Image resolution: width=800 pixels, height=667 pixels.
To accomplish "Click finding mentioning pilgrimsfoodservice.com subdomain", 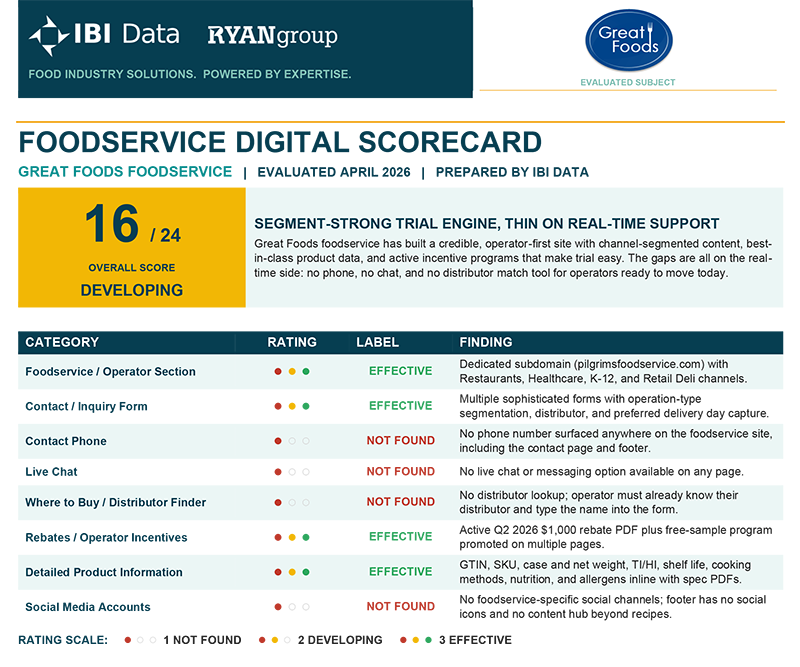I will point(603,372).
